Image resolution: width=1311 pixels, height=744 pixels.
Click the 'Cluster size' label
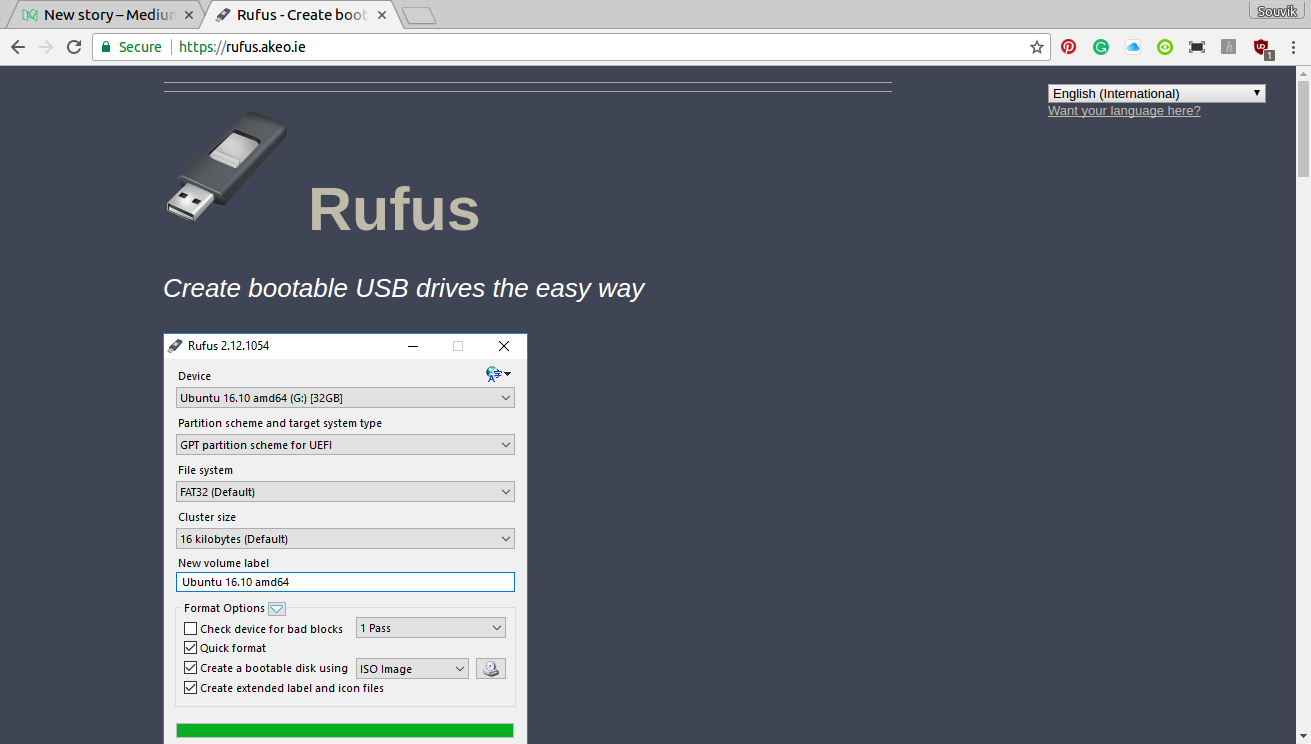pos(207,517)
